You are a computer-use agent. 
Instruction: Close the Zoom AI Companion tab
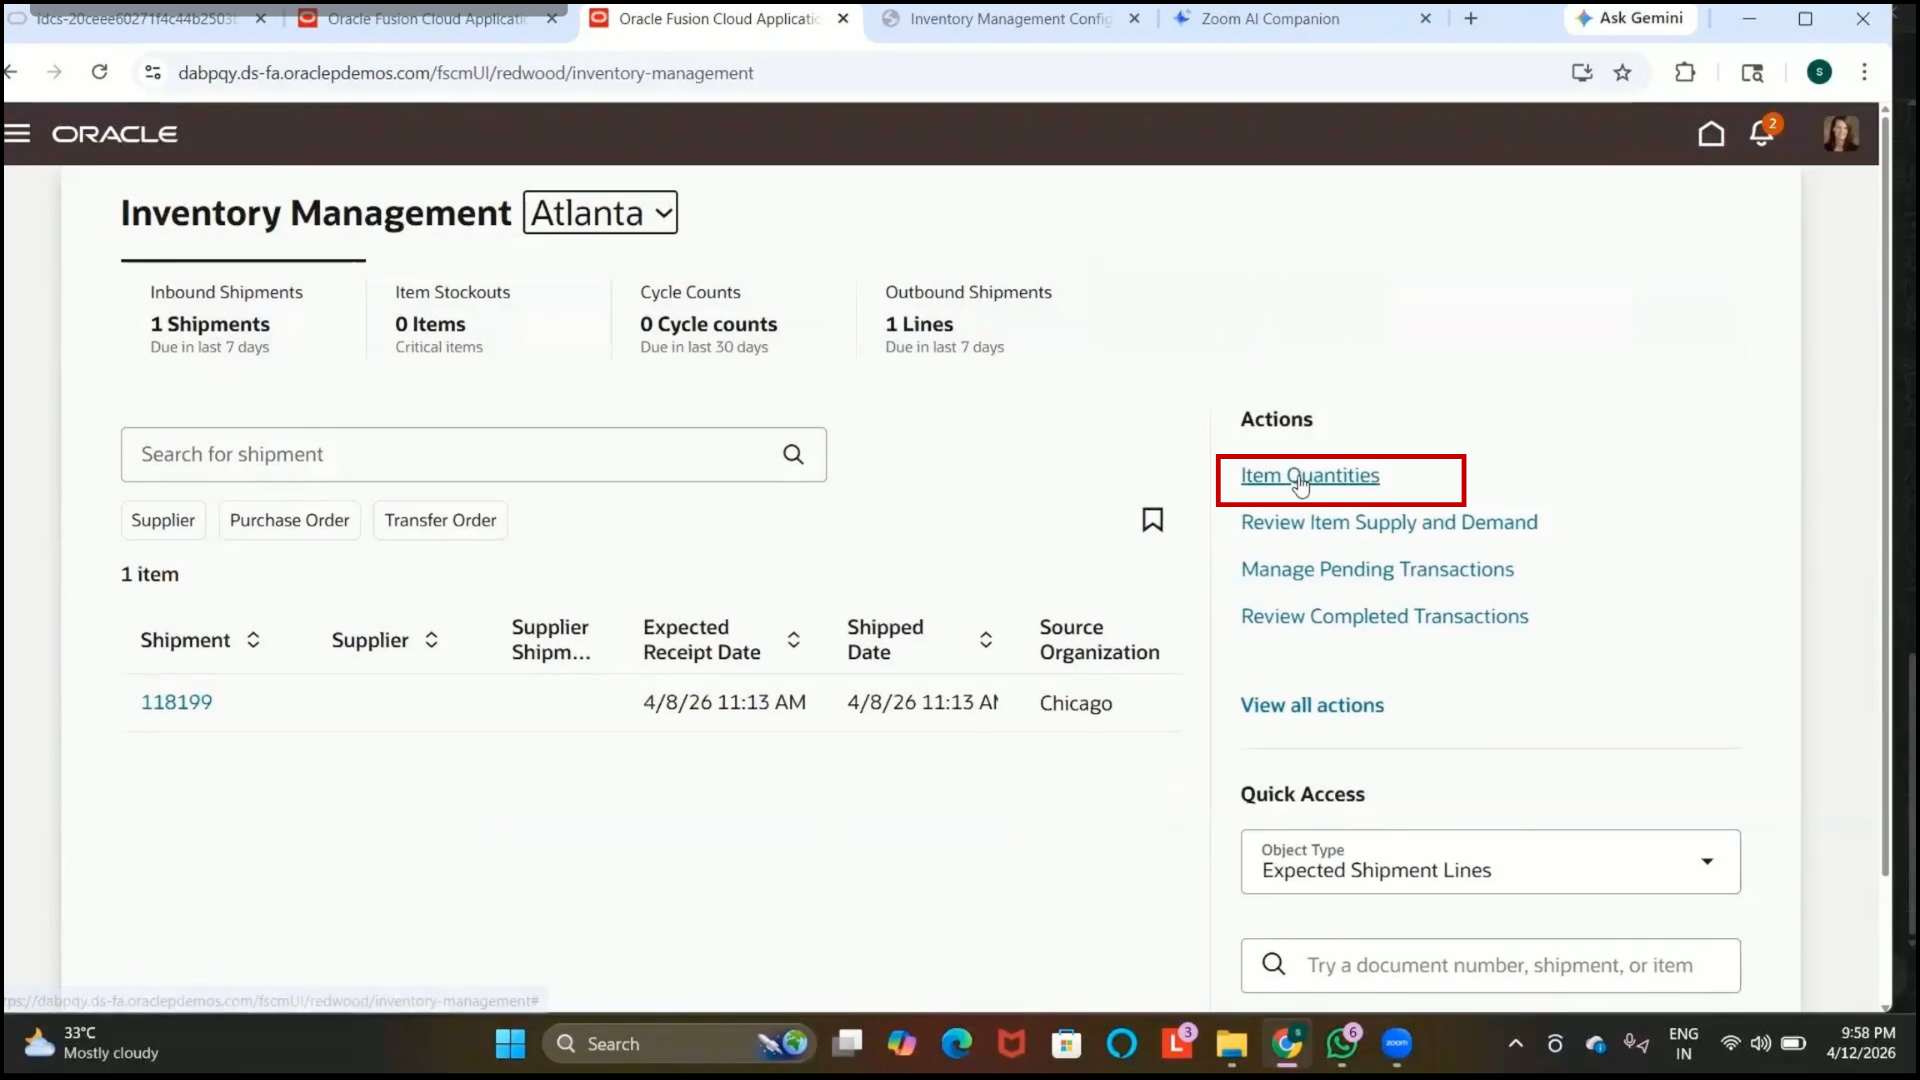[1425, 19]
